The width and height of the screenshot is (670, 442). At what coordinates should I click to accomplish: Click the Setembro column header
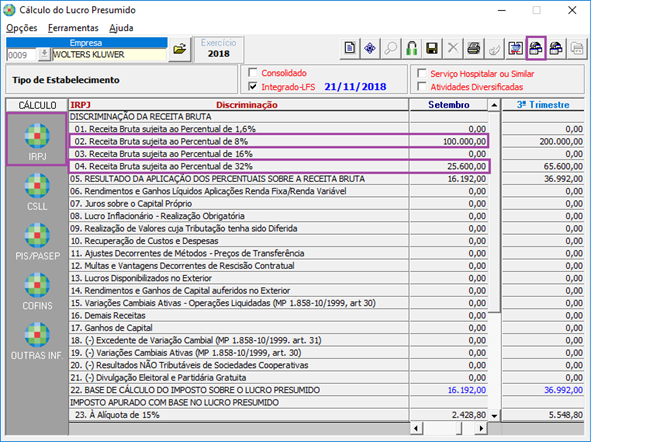click(448, 105)
